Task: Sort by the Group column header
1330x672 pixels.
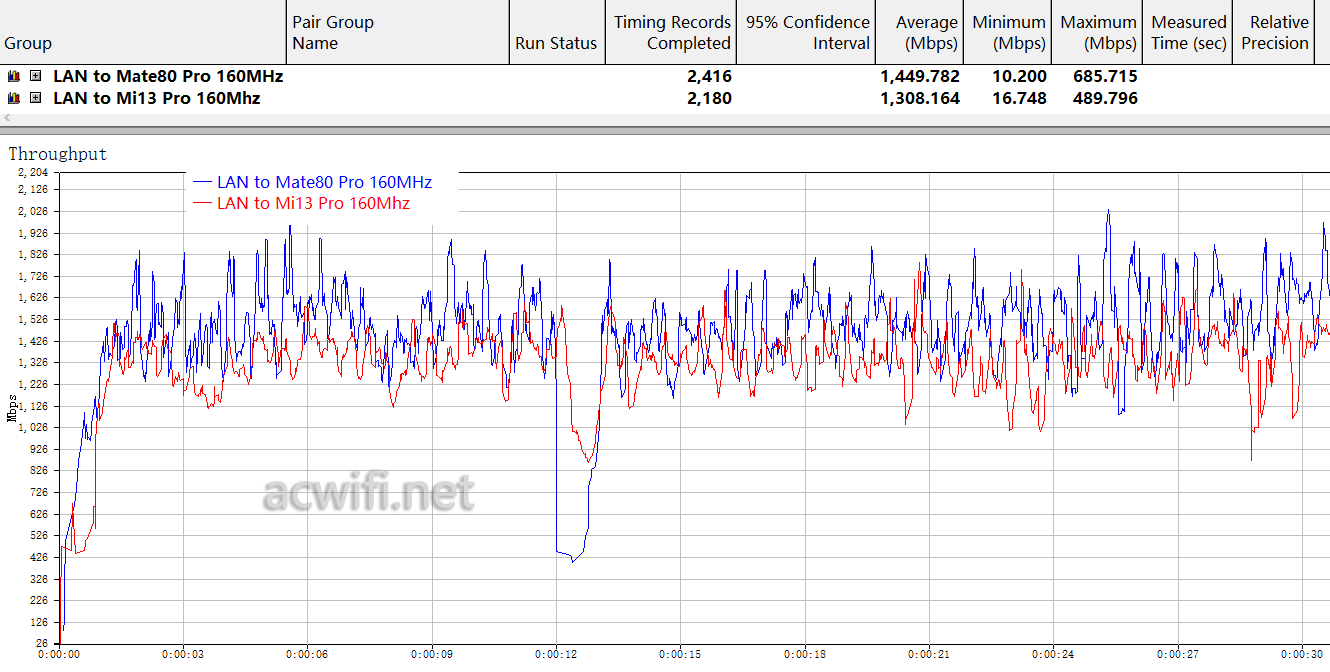Action: click(x=28, y=43)
